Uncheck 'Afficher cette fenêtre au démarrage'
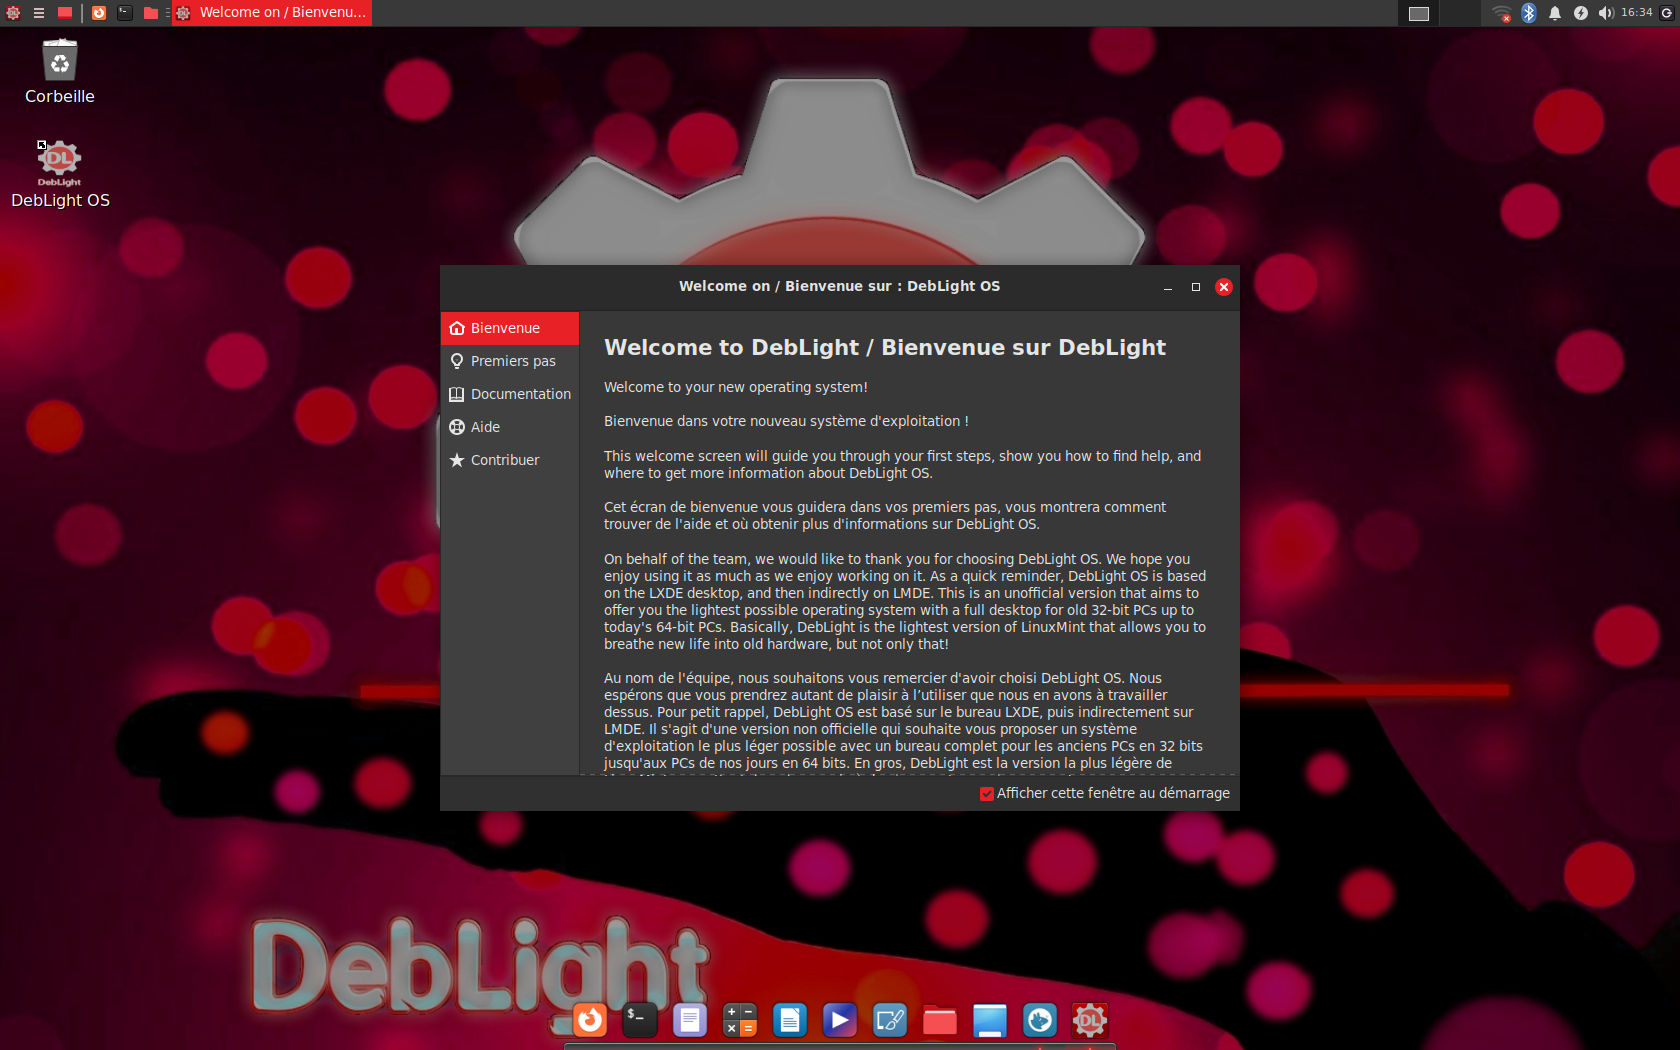 [x=987, y=794]
